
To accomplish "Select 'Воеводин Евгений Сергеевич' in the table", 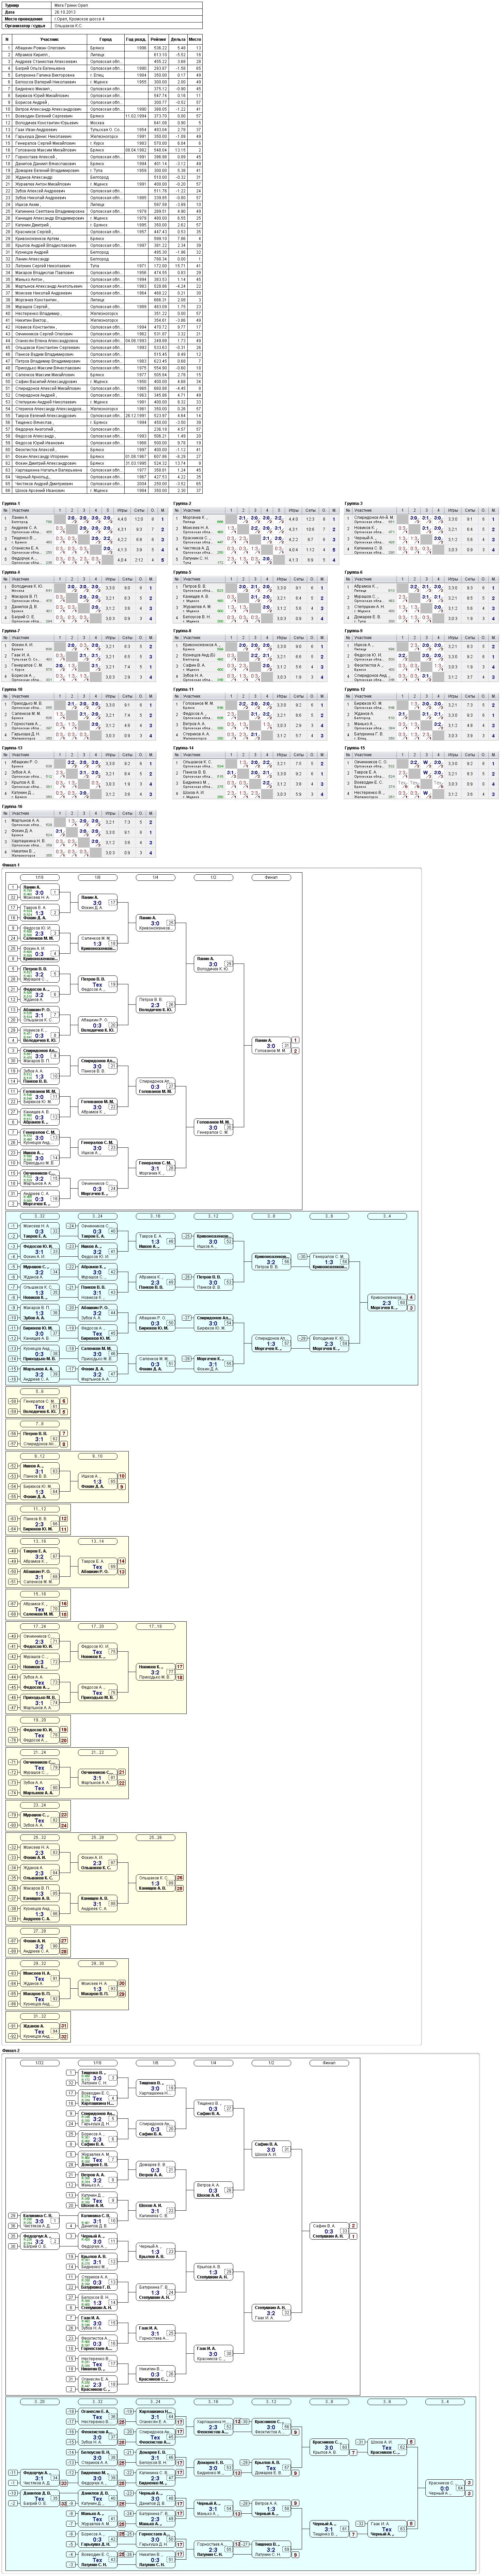I will 102,116.
